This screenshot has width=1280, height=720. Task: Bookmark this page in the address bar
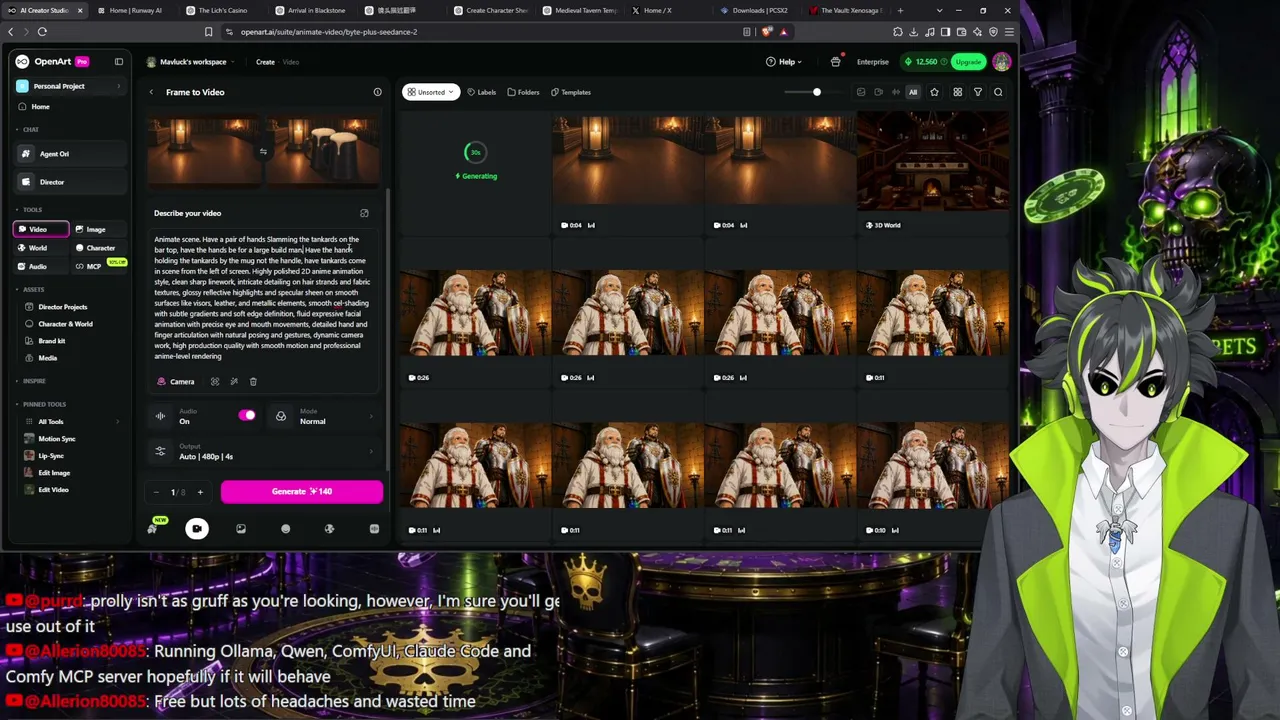click(208, 32)
